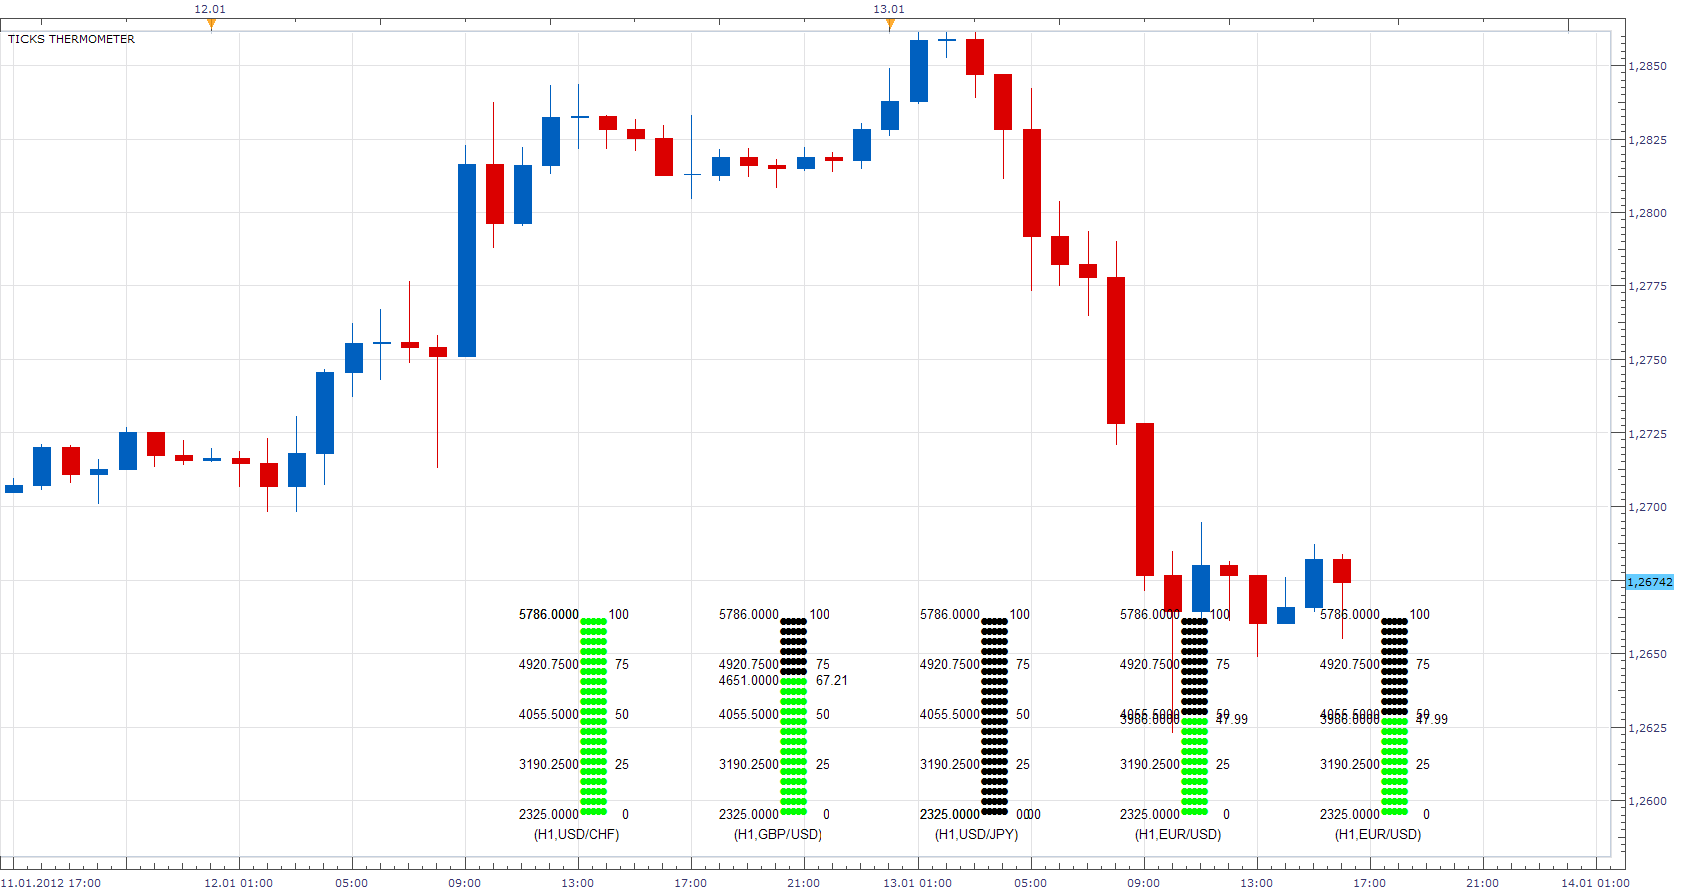
Task: Select the all-green USD/CHF thermometer column
Action: (x=594, y=716)
